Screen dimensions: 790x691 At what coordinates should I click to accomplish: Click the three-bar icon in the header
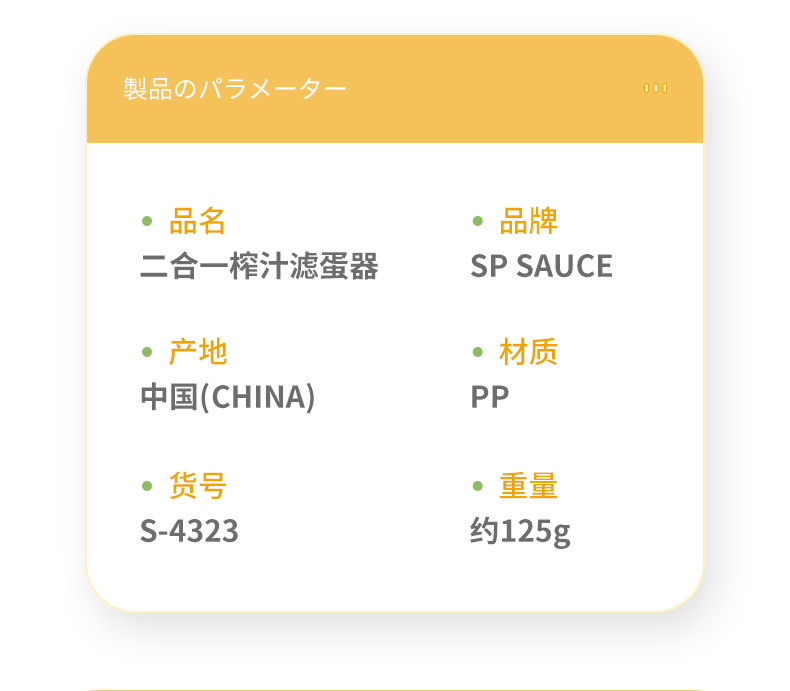[656, 88]
